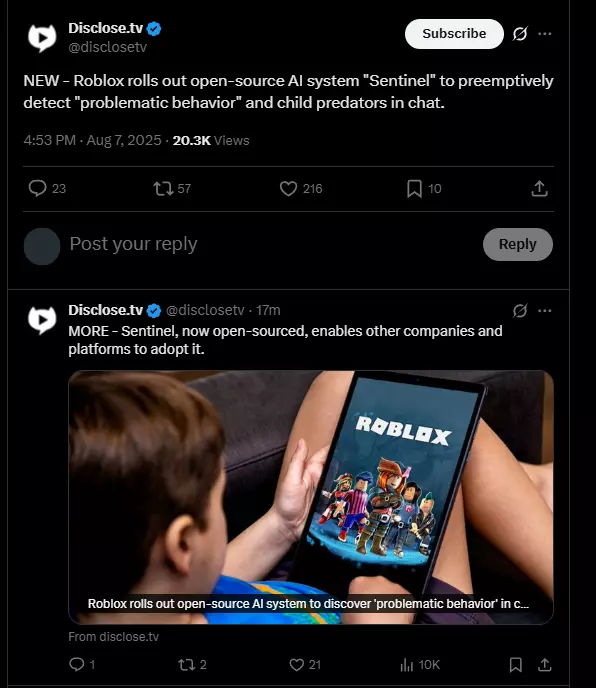Viewport: 596px width, 688px height.
Task: Repost the reply with 2 reposts
Action: (x=187, y=665)
